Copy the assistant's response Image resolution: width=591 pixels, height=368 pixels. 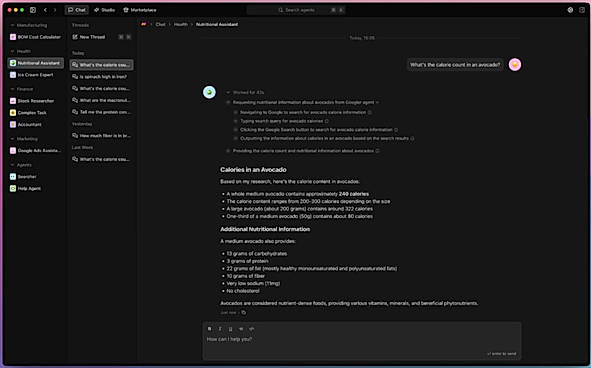click(x=243, y=313)
